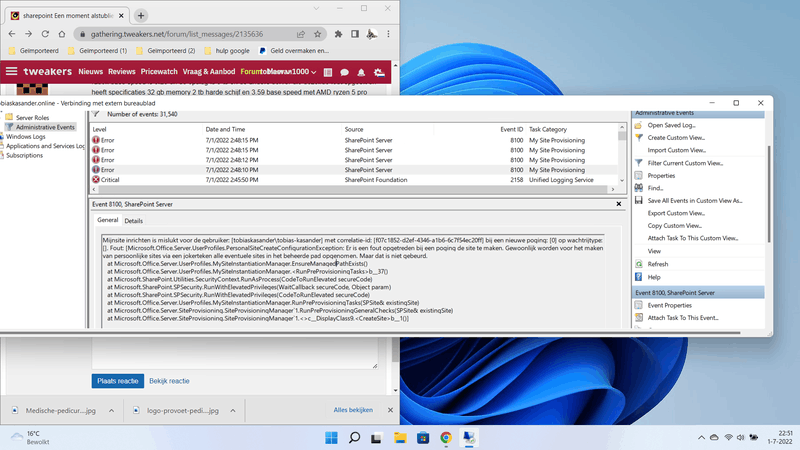
Task: Select the Critical SharePoint Foundation event row
Action: (354, 180)
